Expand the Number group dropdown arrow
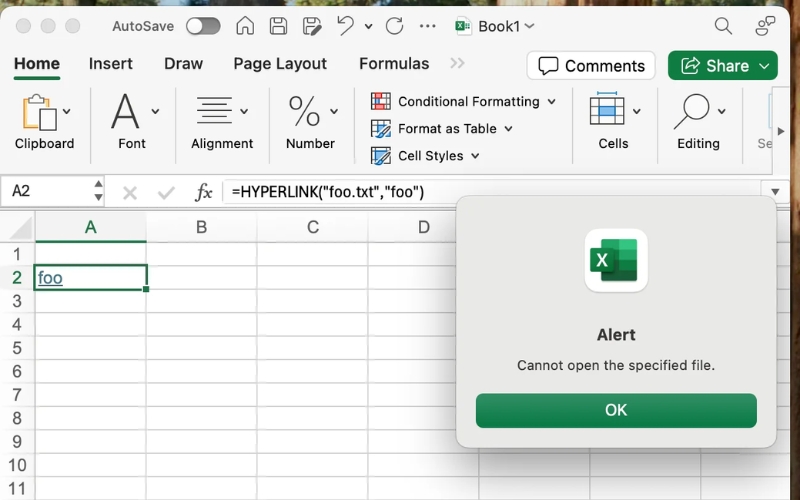 (334, 111)
